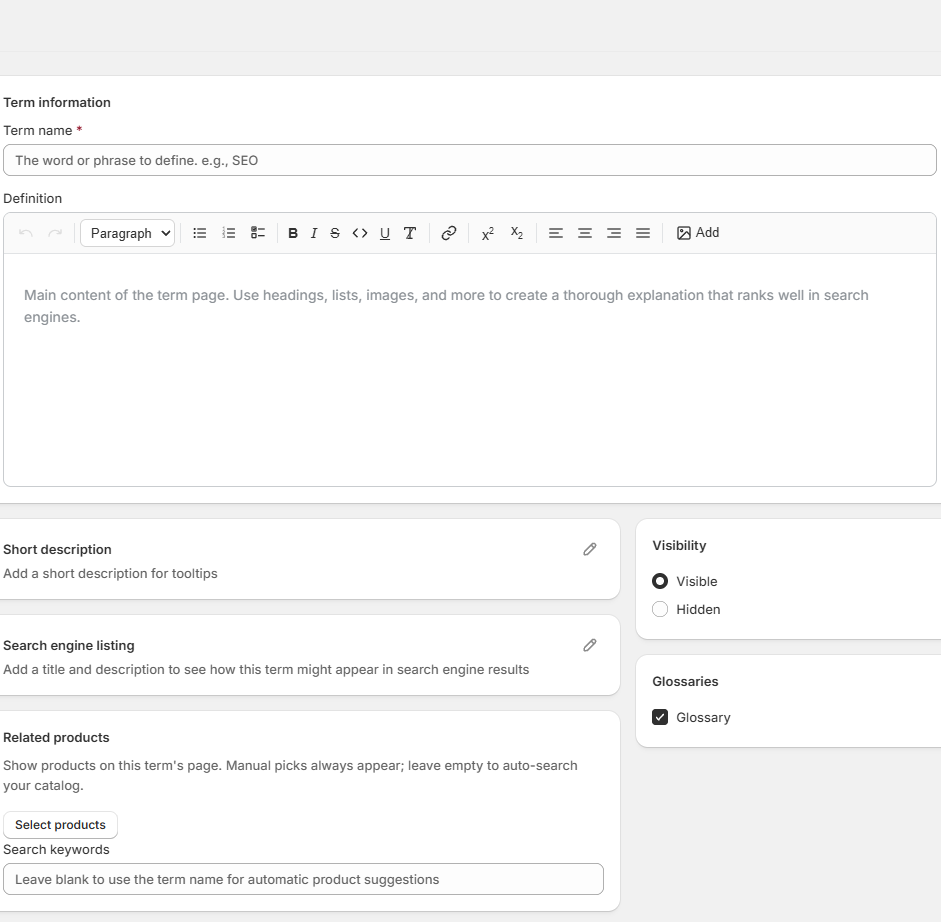Edit the Short description with pencil icon
This screenshot has width=941, height=922.
[x=590, y=549]
